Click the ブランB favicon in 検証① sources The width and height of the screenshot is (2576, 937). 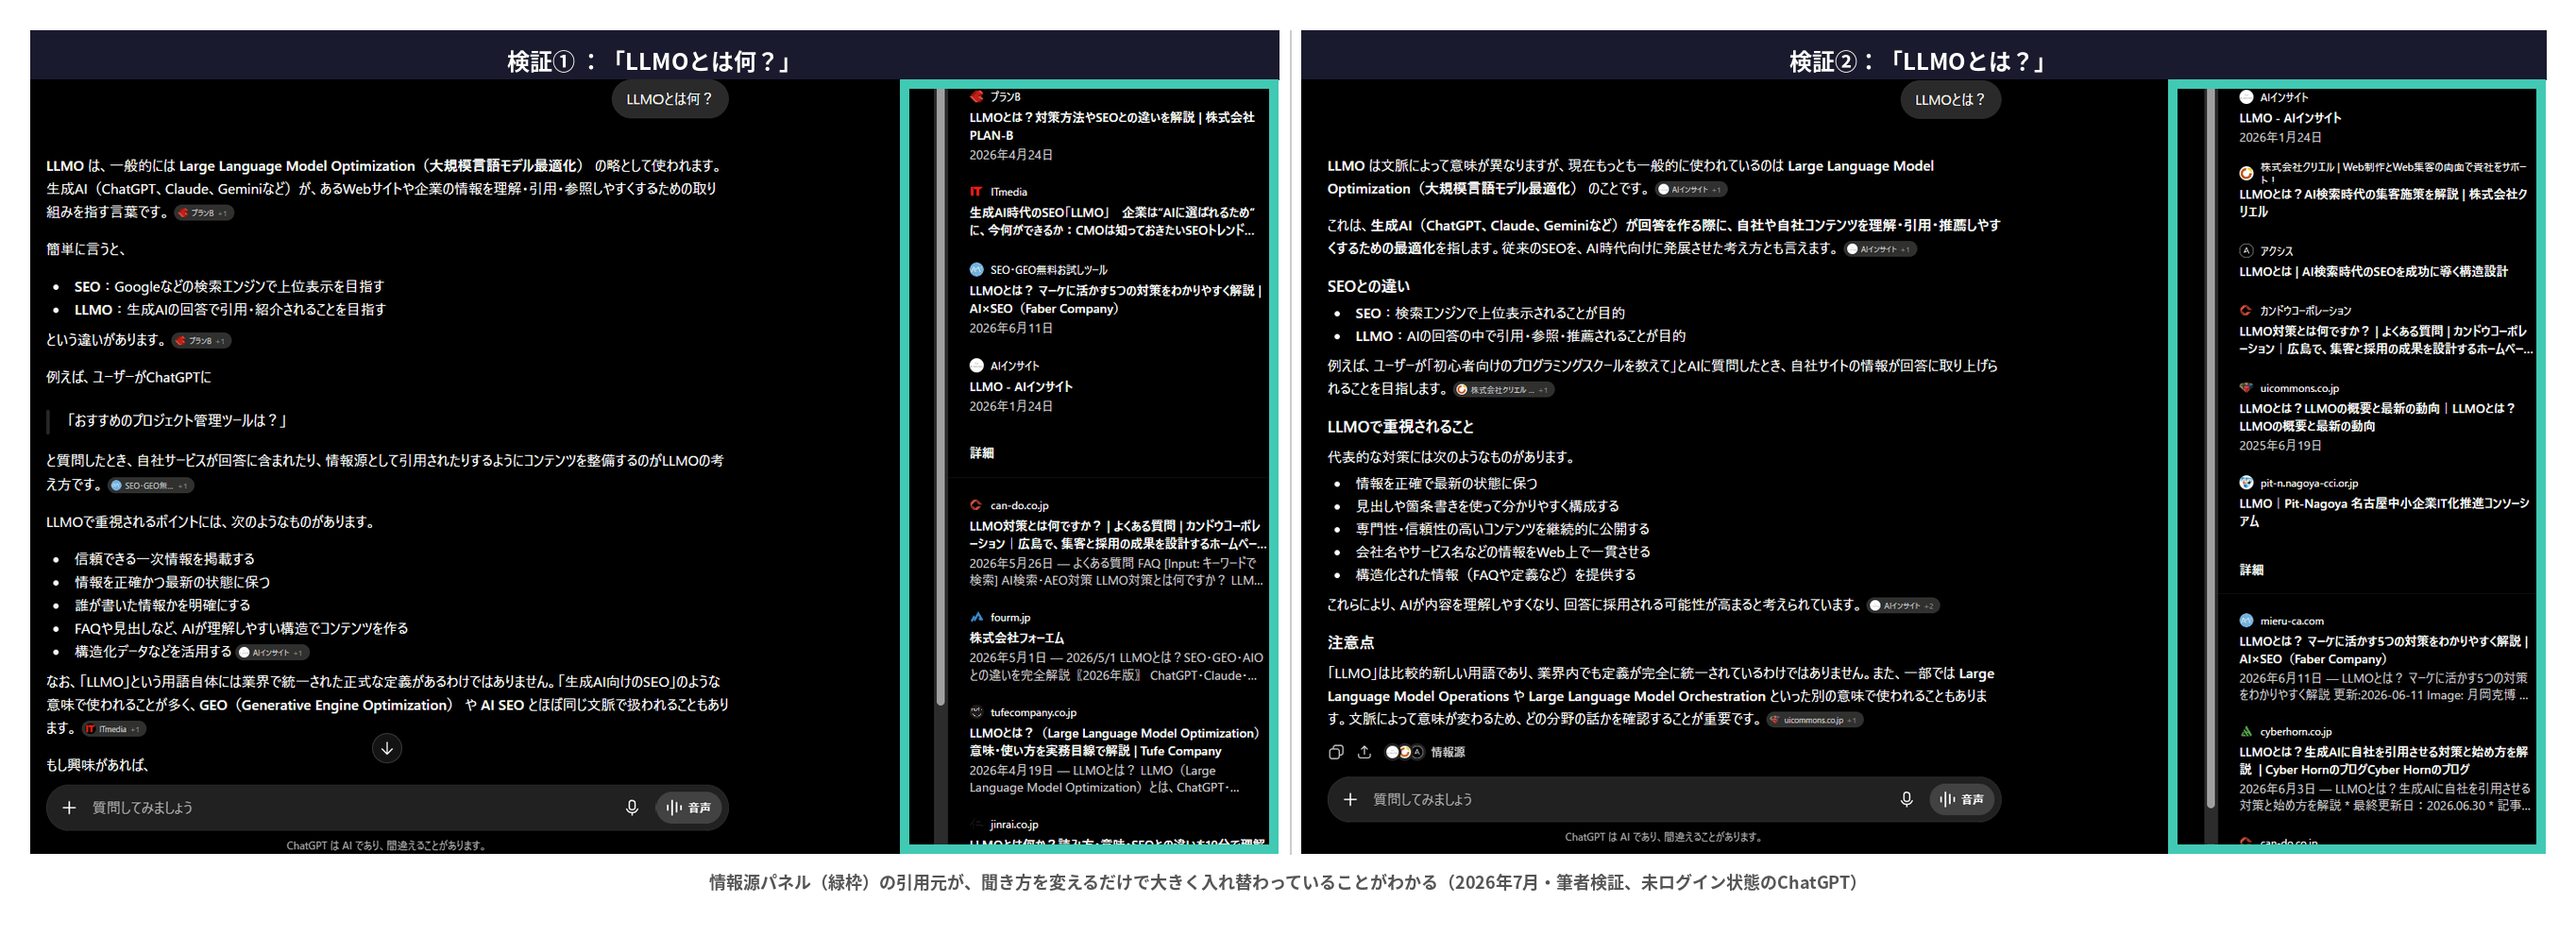pos(976,97)
